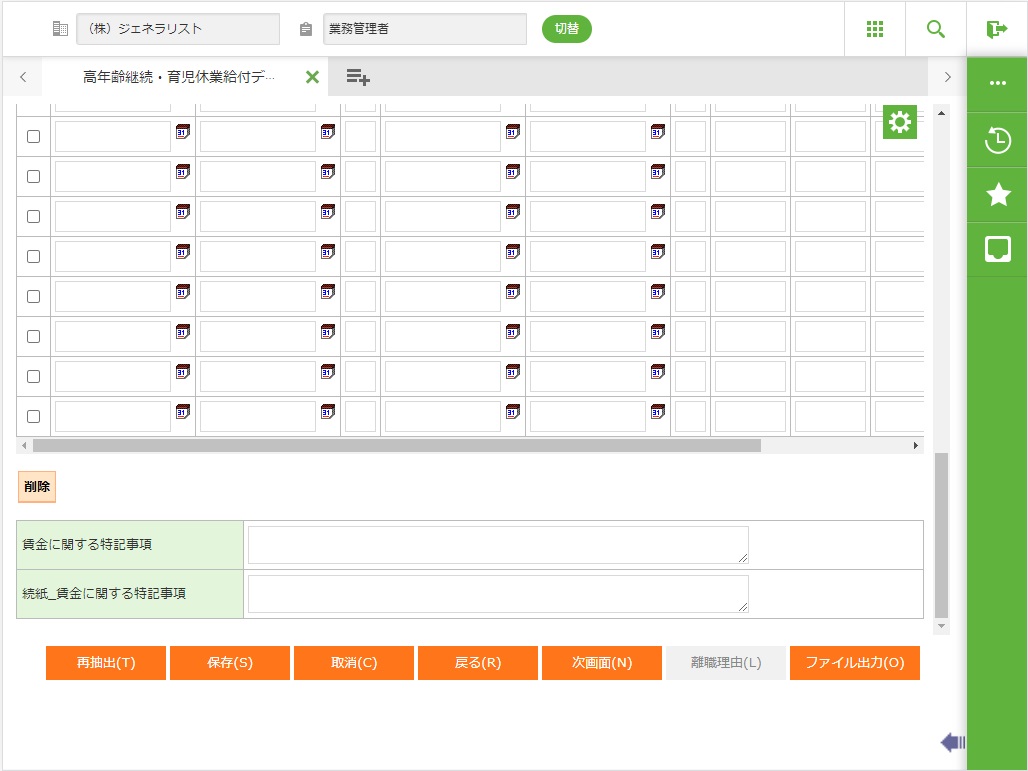Click the (株) ジェネラリスト company field

pyautogui.click(x=178, y=29)
